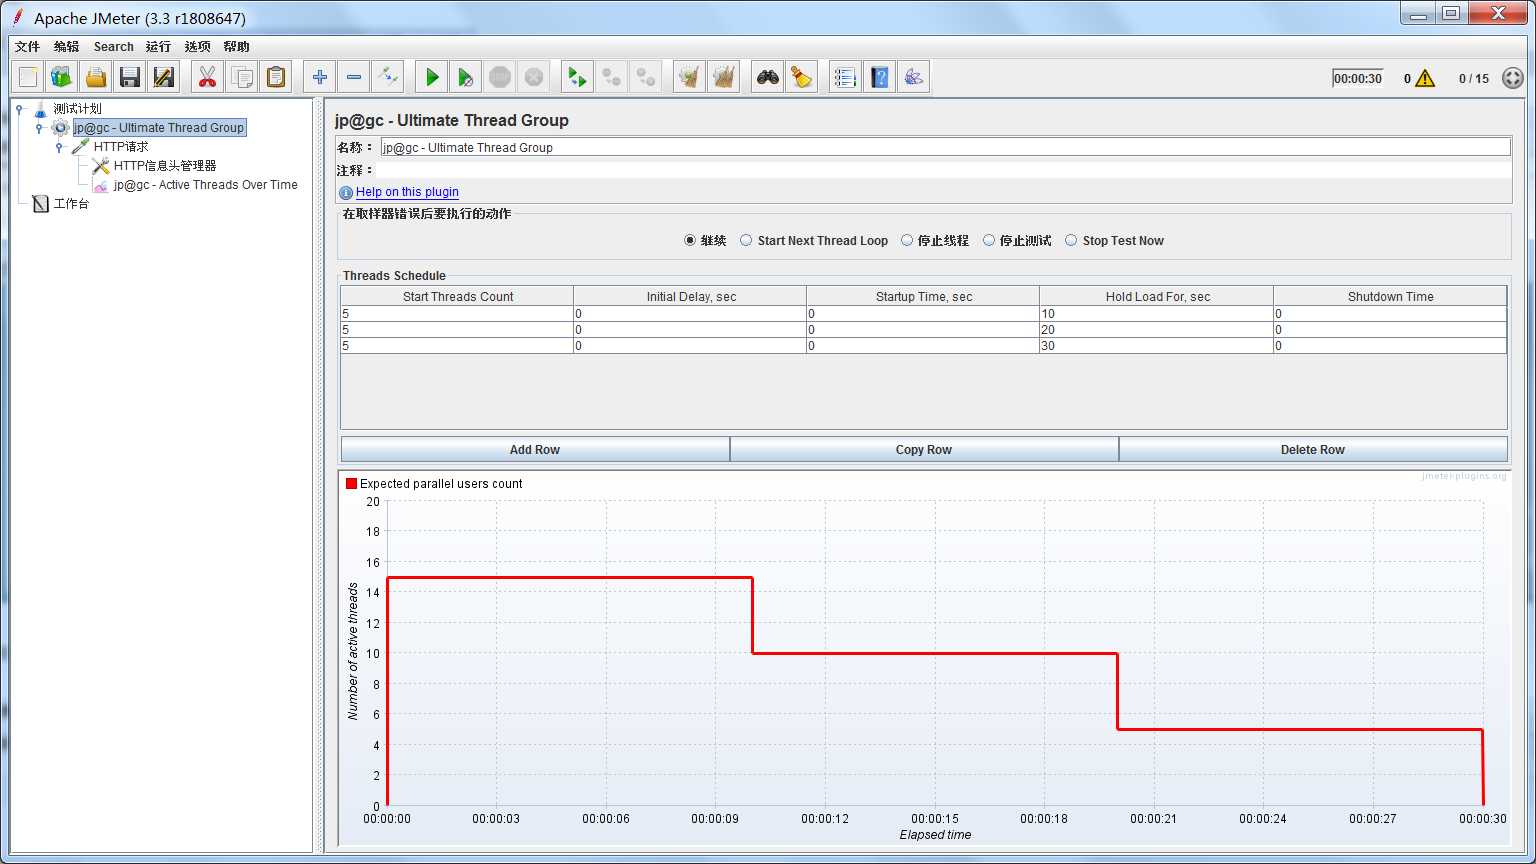This screenshot has height=864, width=1536.
Task: Select the 停止测试 radio button
Action: coord(989,240)
